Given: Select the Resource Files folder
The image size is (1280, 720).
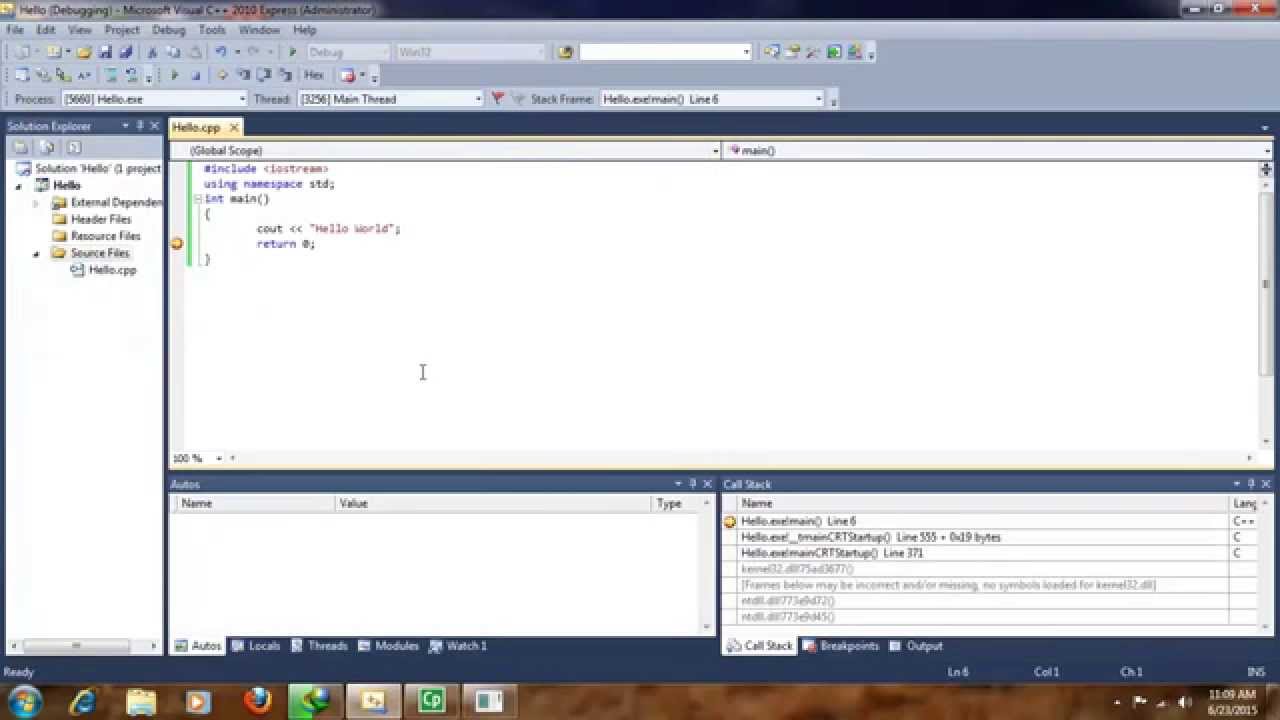Looking at the screenshot, I should point(105,236).
